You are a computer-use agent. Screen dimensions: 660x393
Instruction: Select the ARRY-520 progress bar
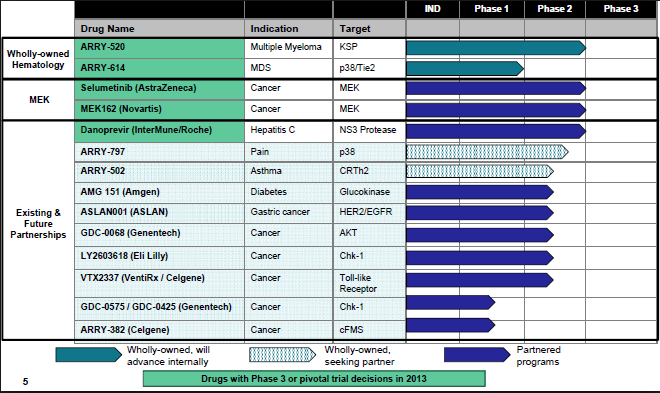[x=496, y=48]
